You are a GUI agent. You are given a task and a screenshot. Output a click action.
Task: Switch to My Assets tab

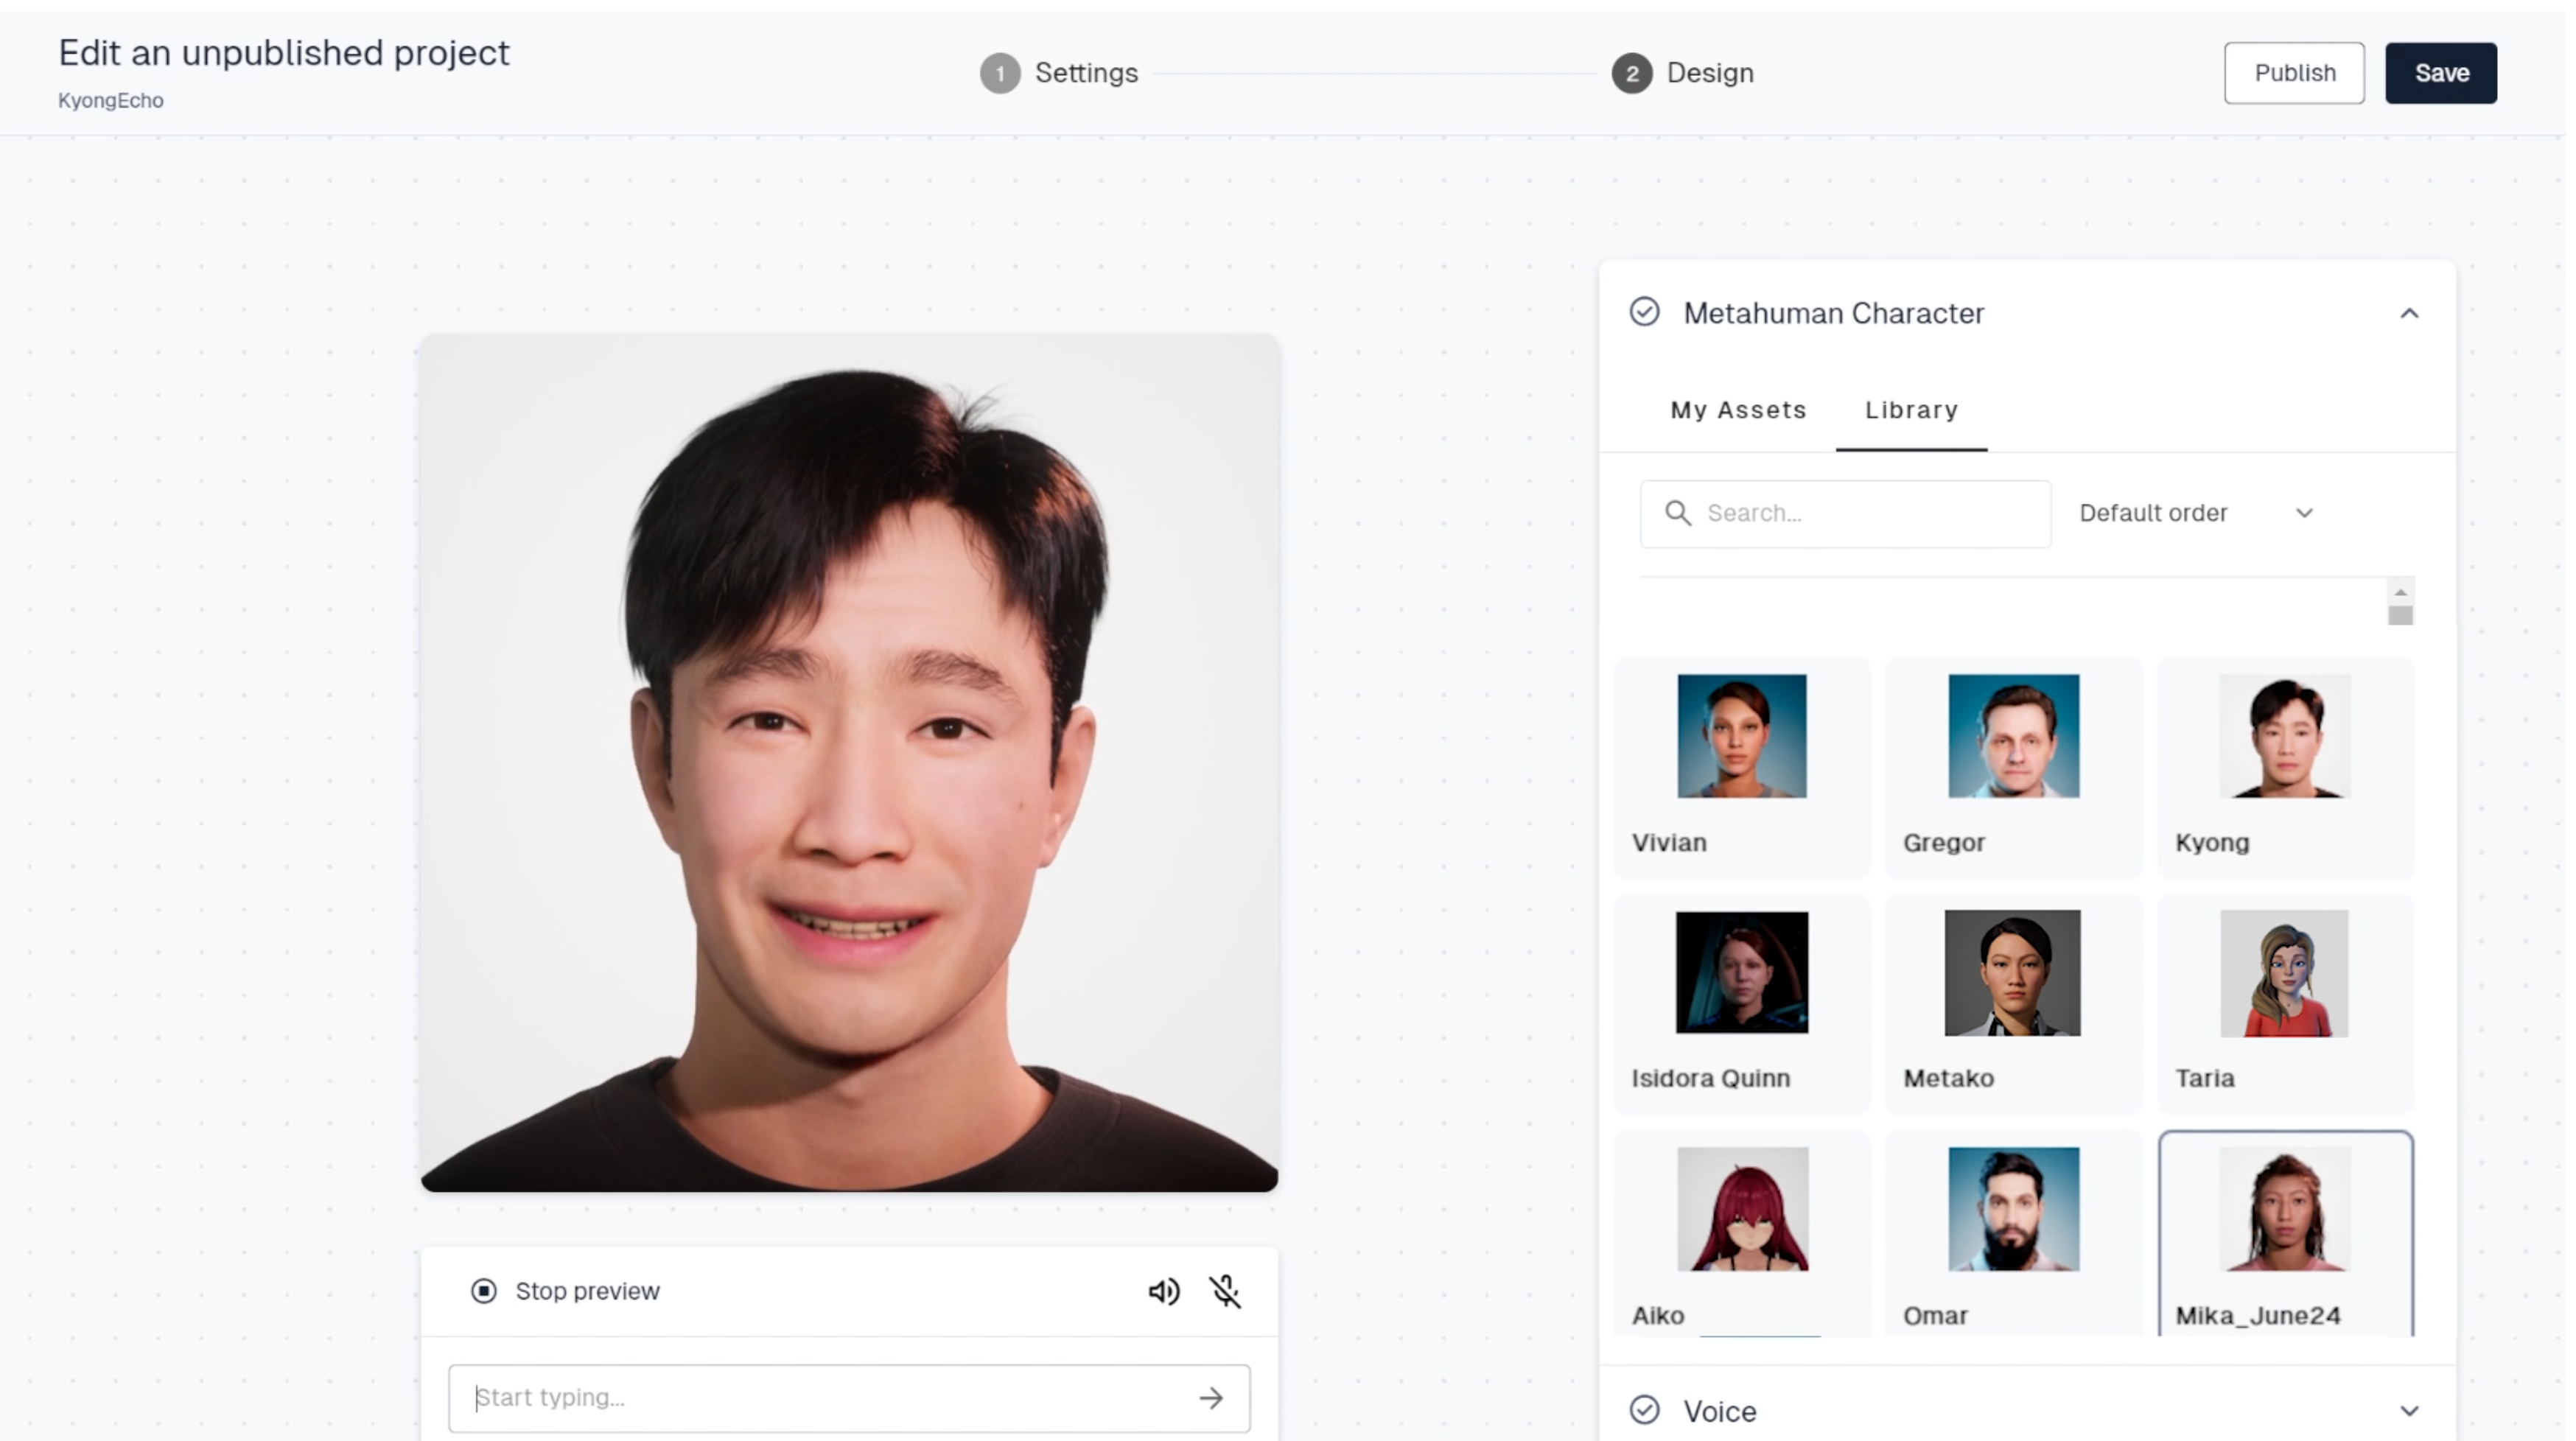[x=1738, y=410]
